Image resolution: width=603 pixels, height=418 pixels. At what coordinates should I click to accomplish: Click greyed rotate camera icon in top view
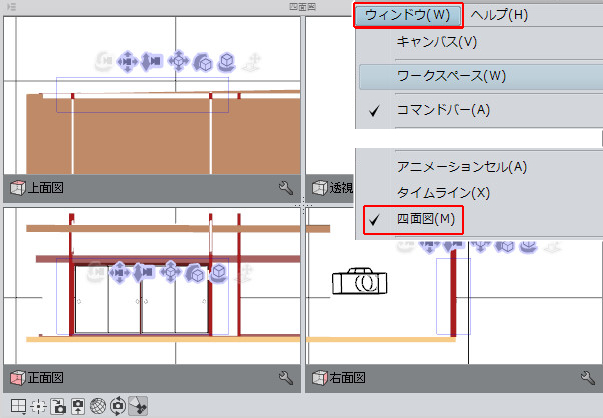pyautogui.click(x=104, y=62)
